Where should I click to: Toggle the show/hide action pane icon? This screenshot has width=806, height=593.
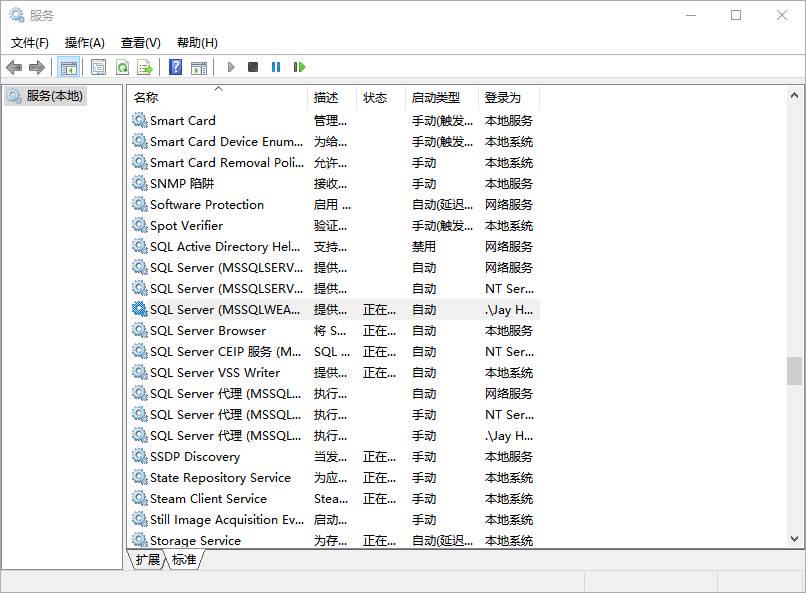click(x=199, y=67)
